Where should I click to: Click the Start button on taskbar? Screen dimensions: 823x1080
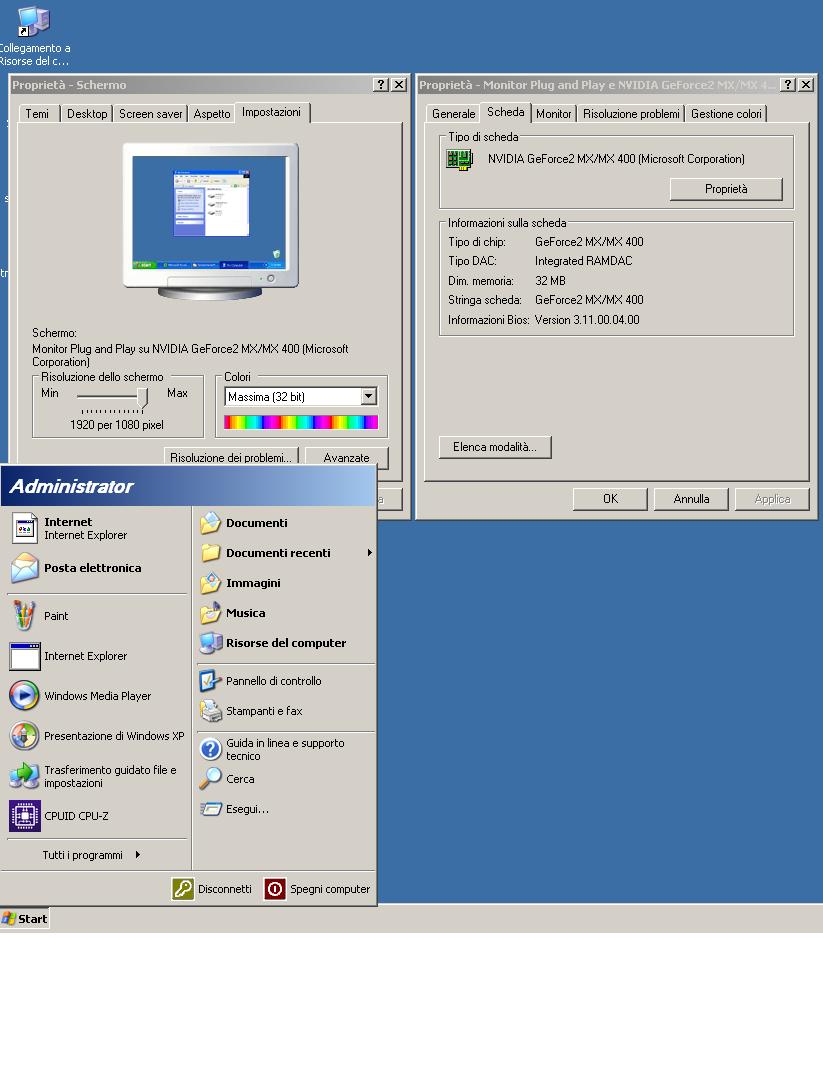pos(25,919)
